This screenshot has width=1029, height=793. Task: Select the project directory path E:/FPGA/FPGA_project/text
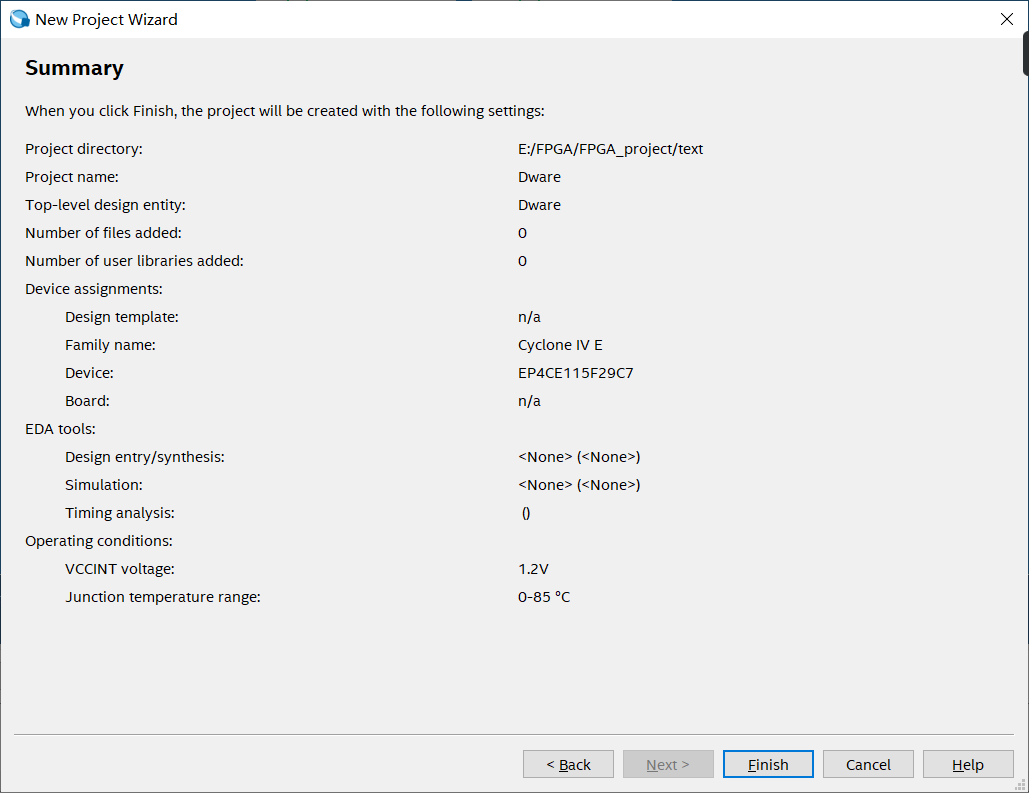(x=610, y=149)
